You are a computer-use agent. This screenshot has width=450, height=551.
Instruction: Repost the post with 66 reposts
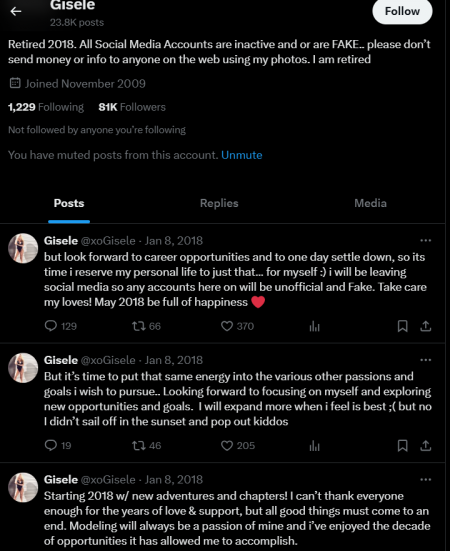[138, 326]
